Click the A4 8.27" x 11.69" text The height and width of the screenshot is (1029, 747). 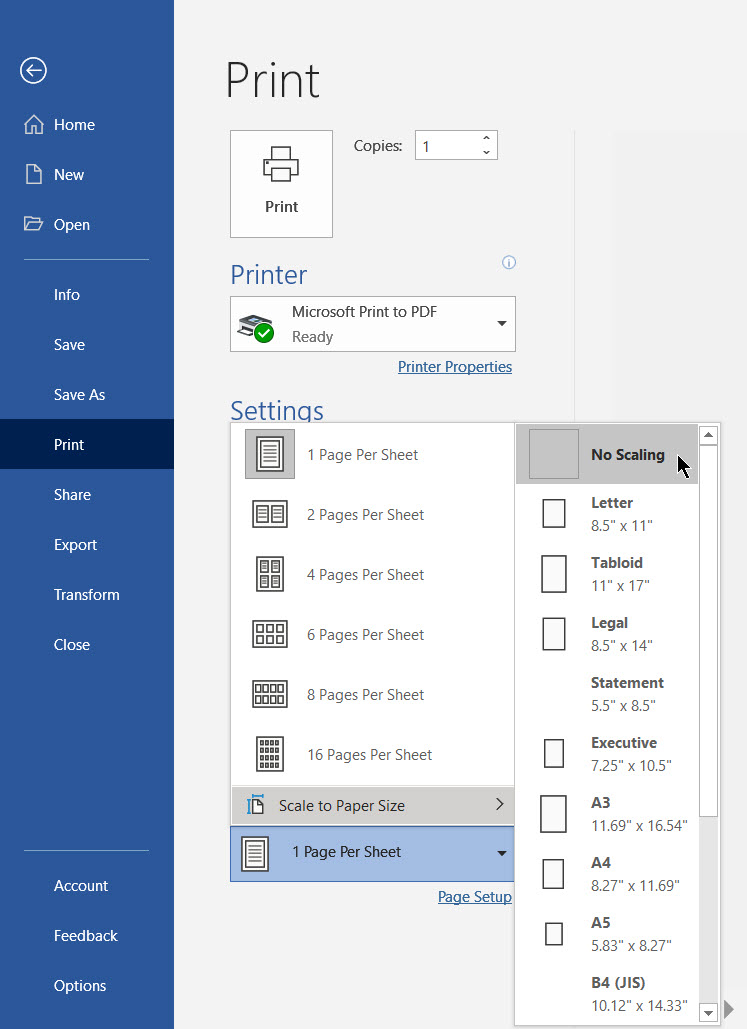pos(635,874)
